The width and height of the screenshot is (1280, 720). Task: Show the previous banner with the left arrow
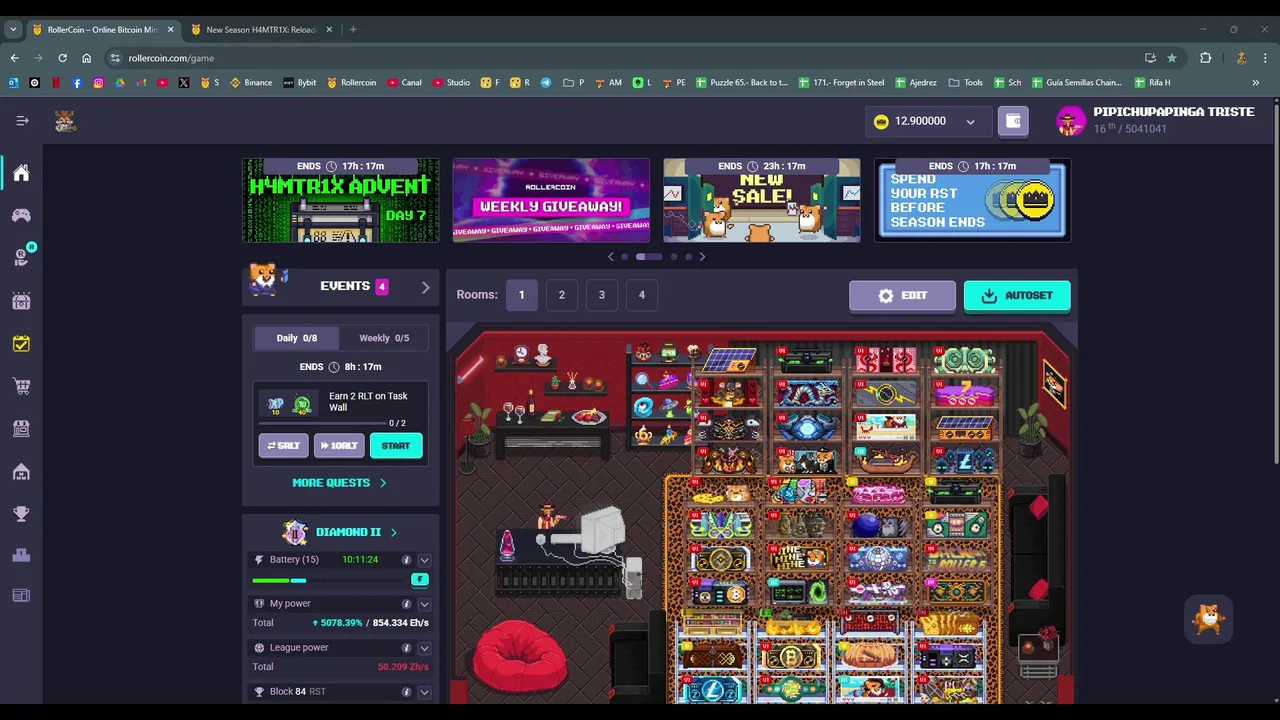pyautogui.click(x=611, y=257)
